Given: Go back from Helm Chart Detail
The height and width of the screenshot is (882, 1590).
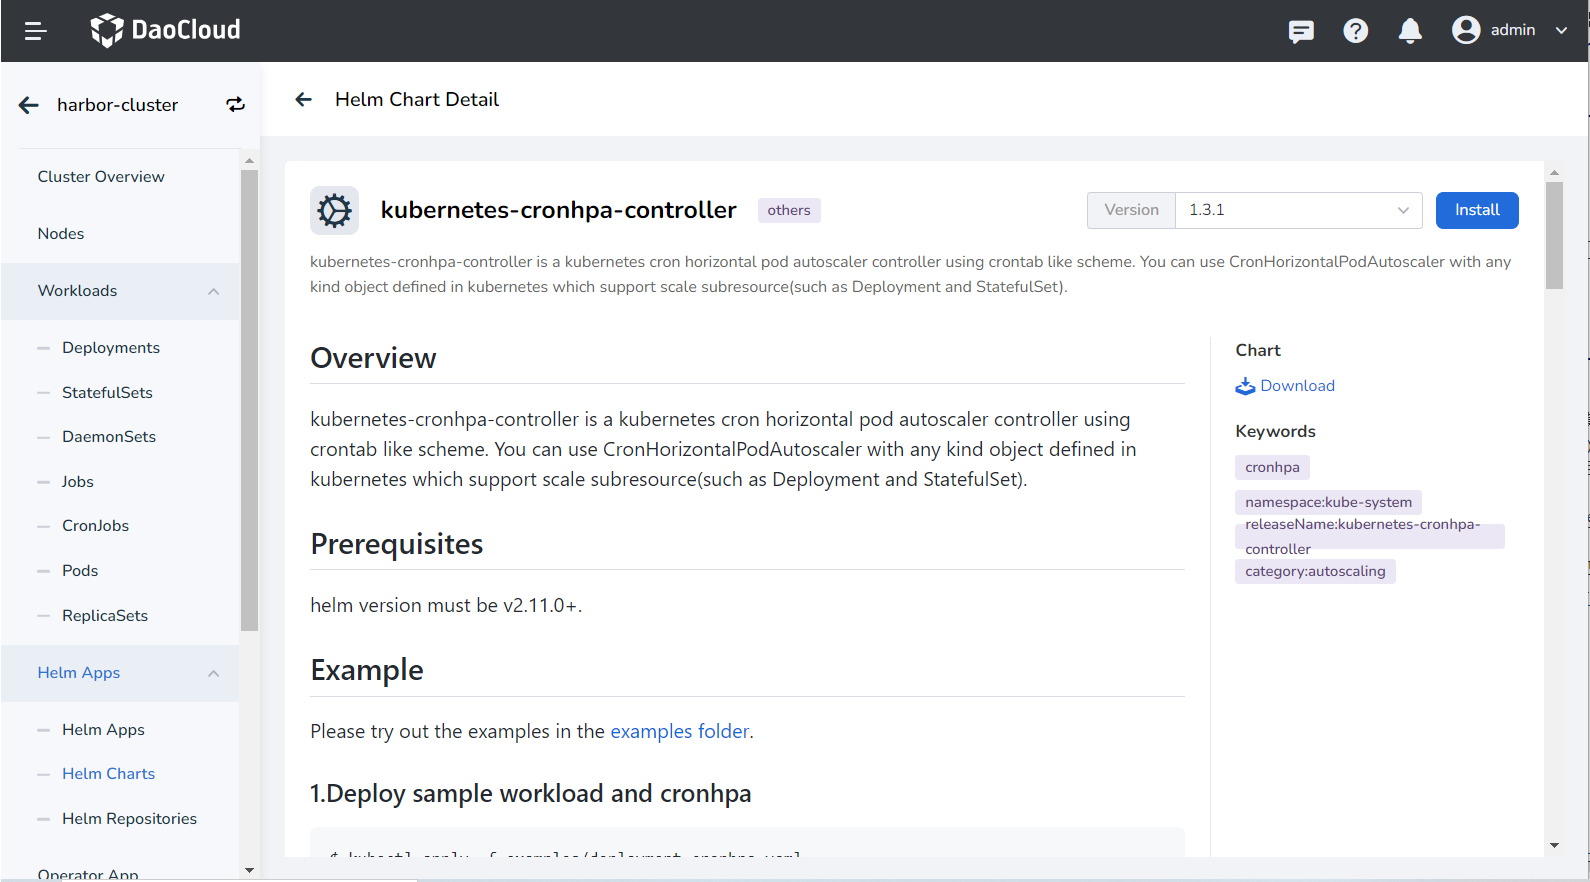Looking at the screenshot, I should pos(304,99).
